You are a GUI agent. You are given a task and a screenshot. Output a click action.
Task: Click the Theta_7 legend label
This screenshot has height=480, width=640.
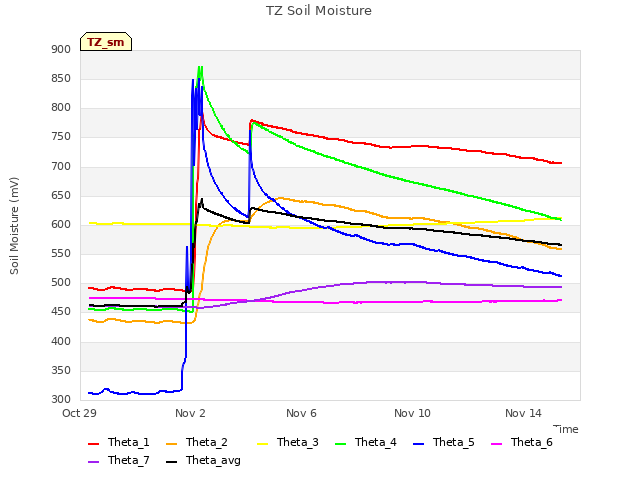coord(129,460)
